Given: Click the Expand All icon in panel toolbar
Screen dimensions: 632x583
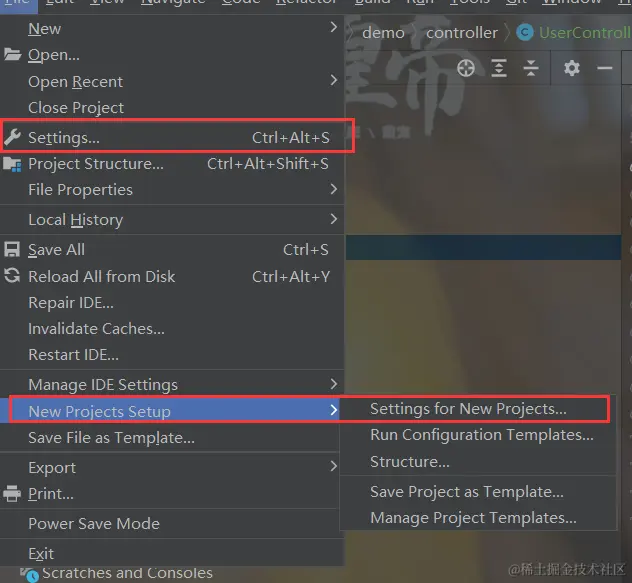Looking at the screenshot, I should point(499,68).
